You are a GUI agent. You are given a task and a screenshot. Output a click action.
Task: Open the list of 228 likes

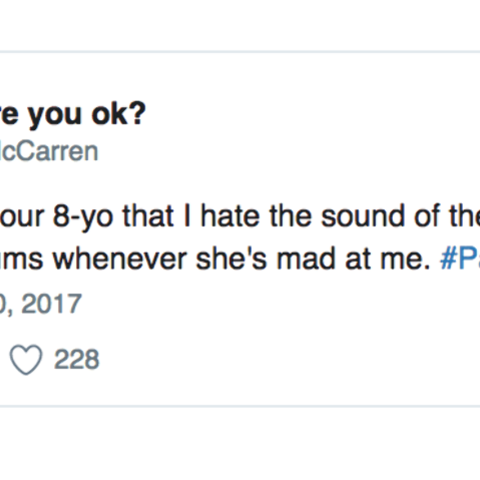[77, 360]
